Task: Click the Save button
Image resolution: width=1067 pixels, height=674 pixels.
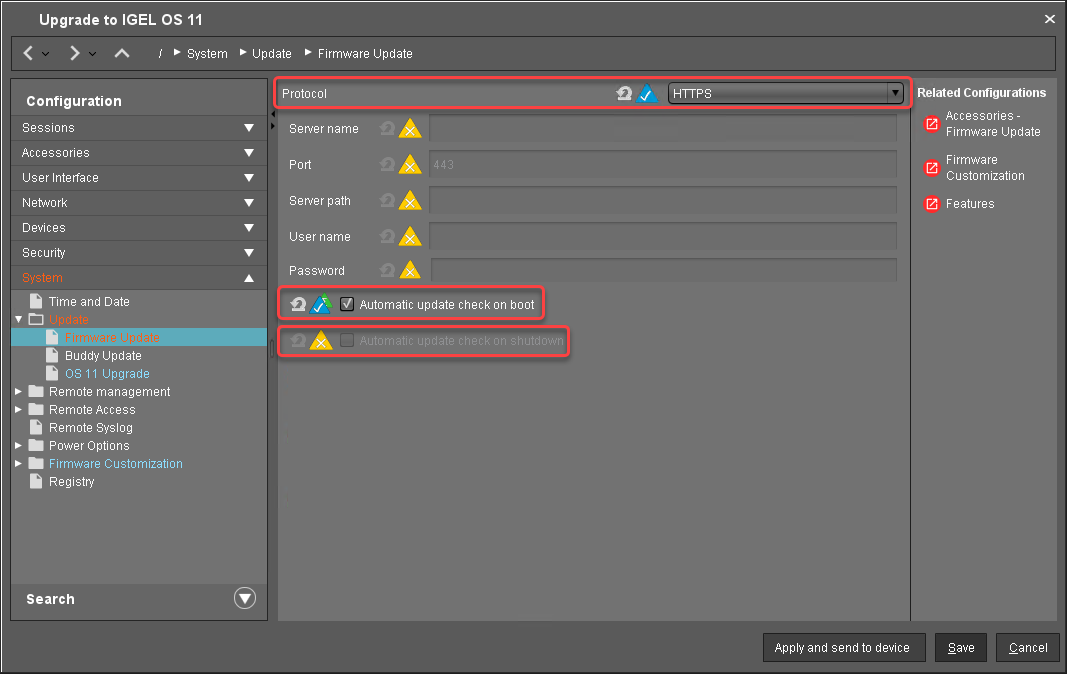Action: pyautogui.click(x=961, y=648)
